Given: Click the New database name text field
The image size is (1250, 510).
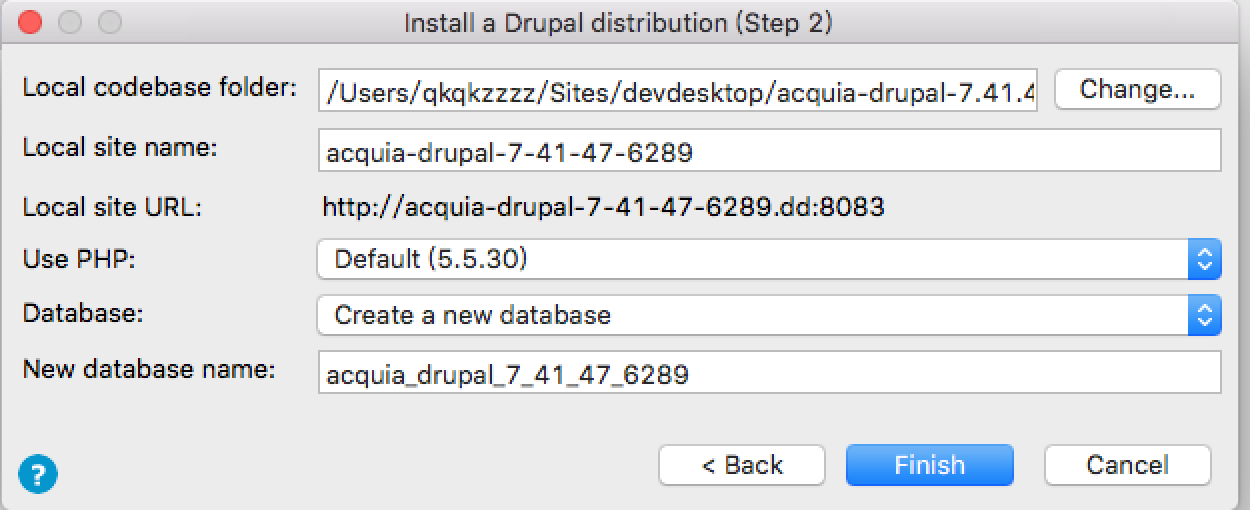Looking at the screenshot, I should click(x=769, y=373).
